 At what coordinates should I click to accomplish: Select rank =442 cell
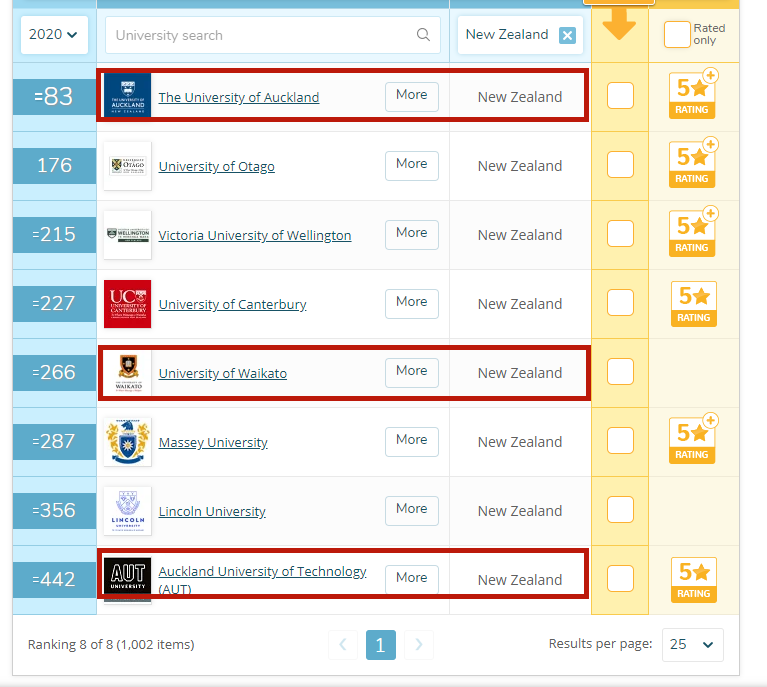[54, 579]
